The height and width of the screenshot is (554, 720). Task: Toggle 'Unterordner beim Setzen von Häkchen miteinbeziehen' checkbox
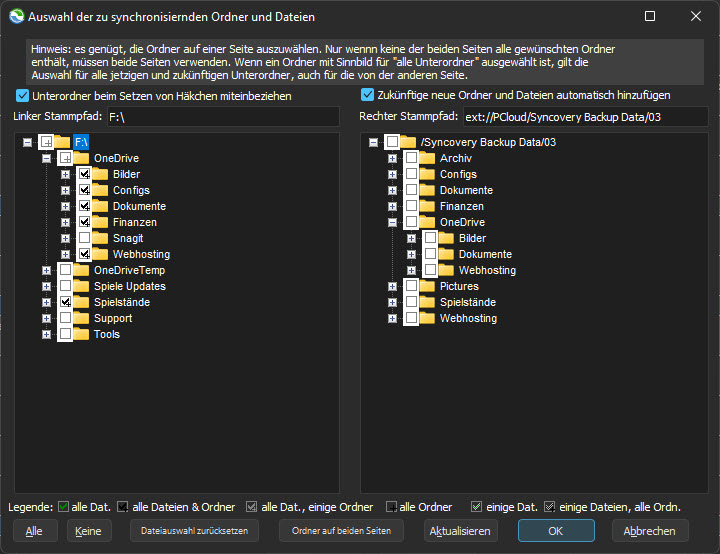(23, 96)
